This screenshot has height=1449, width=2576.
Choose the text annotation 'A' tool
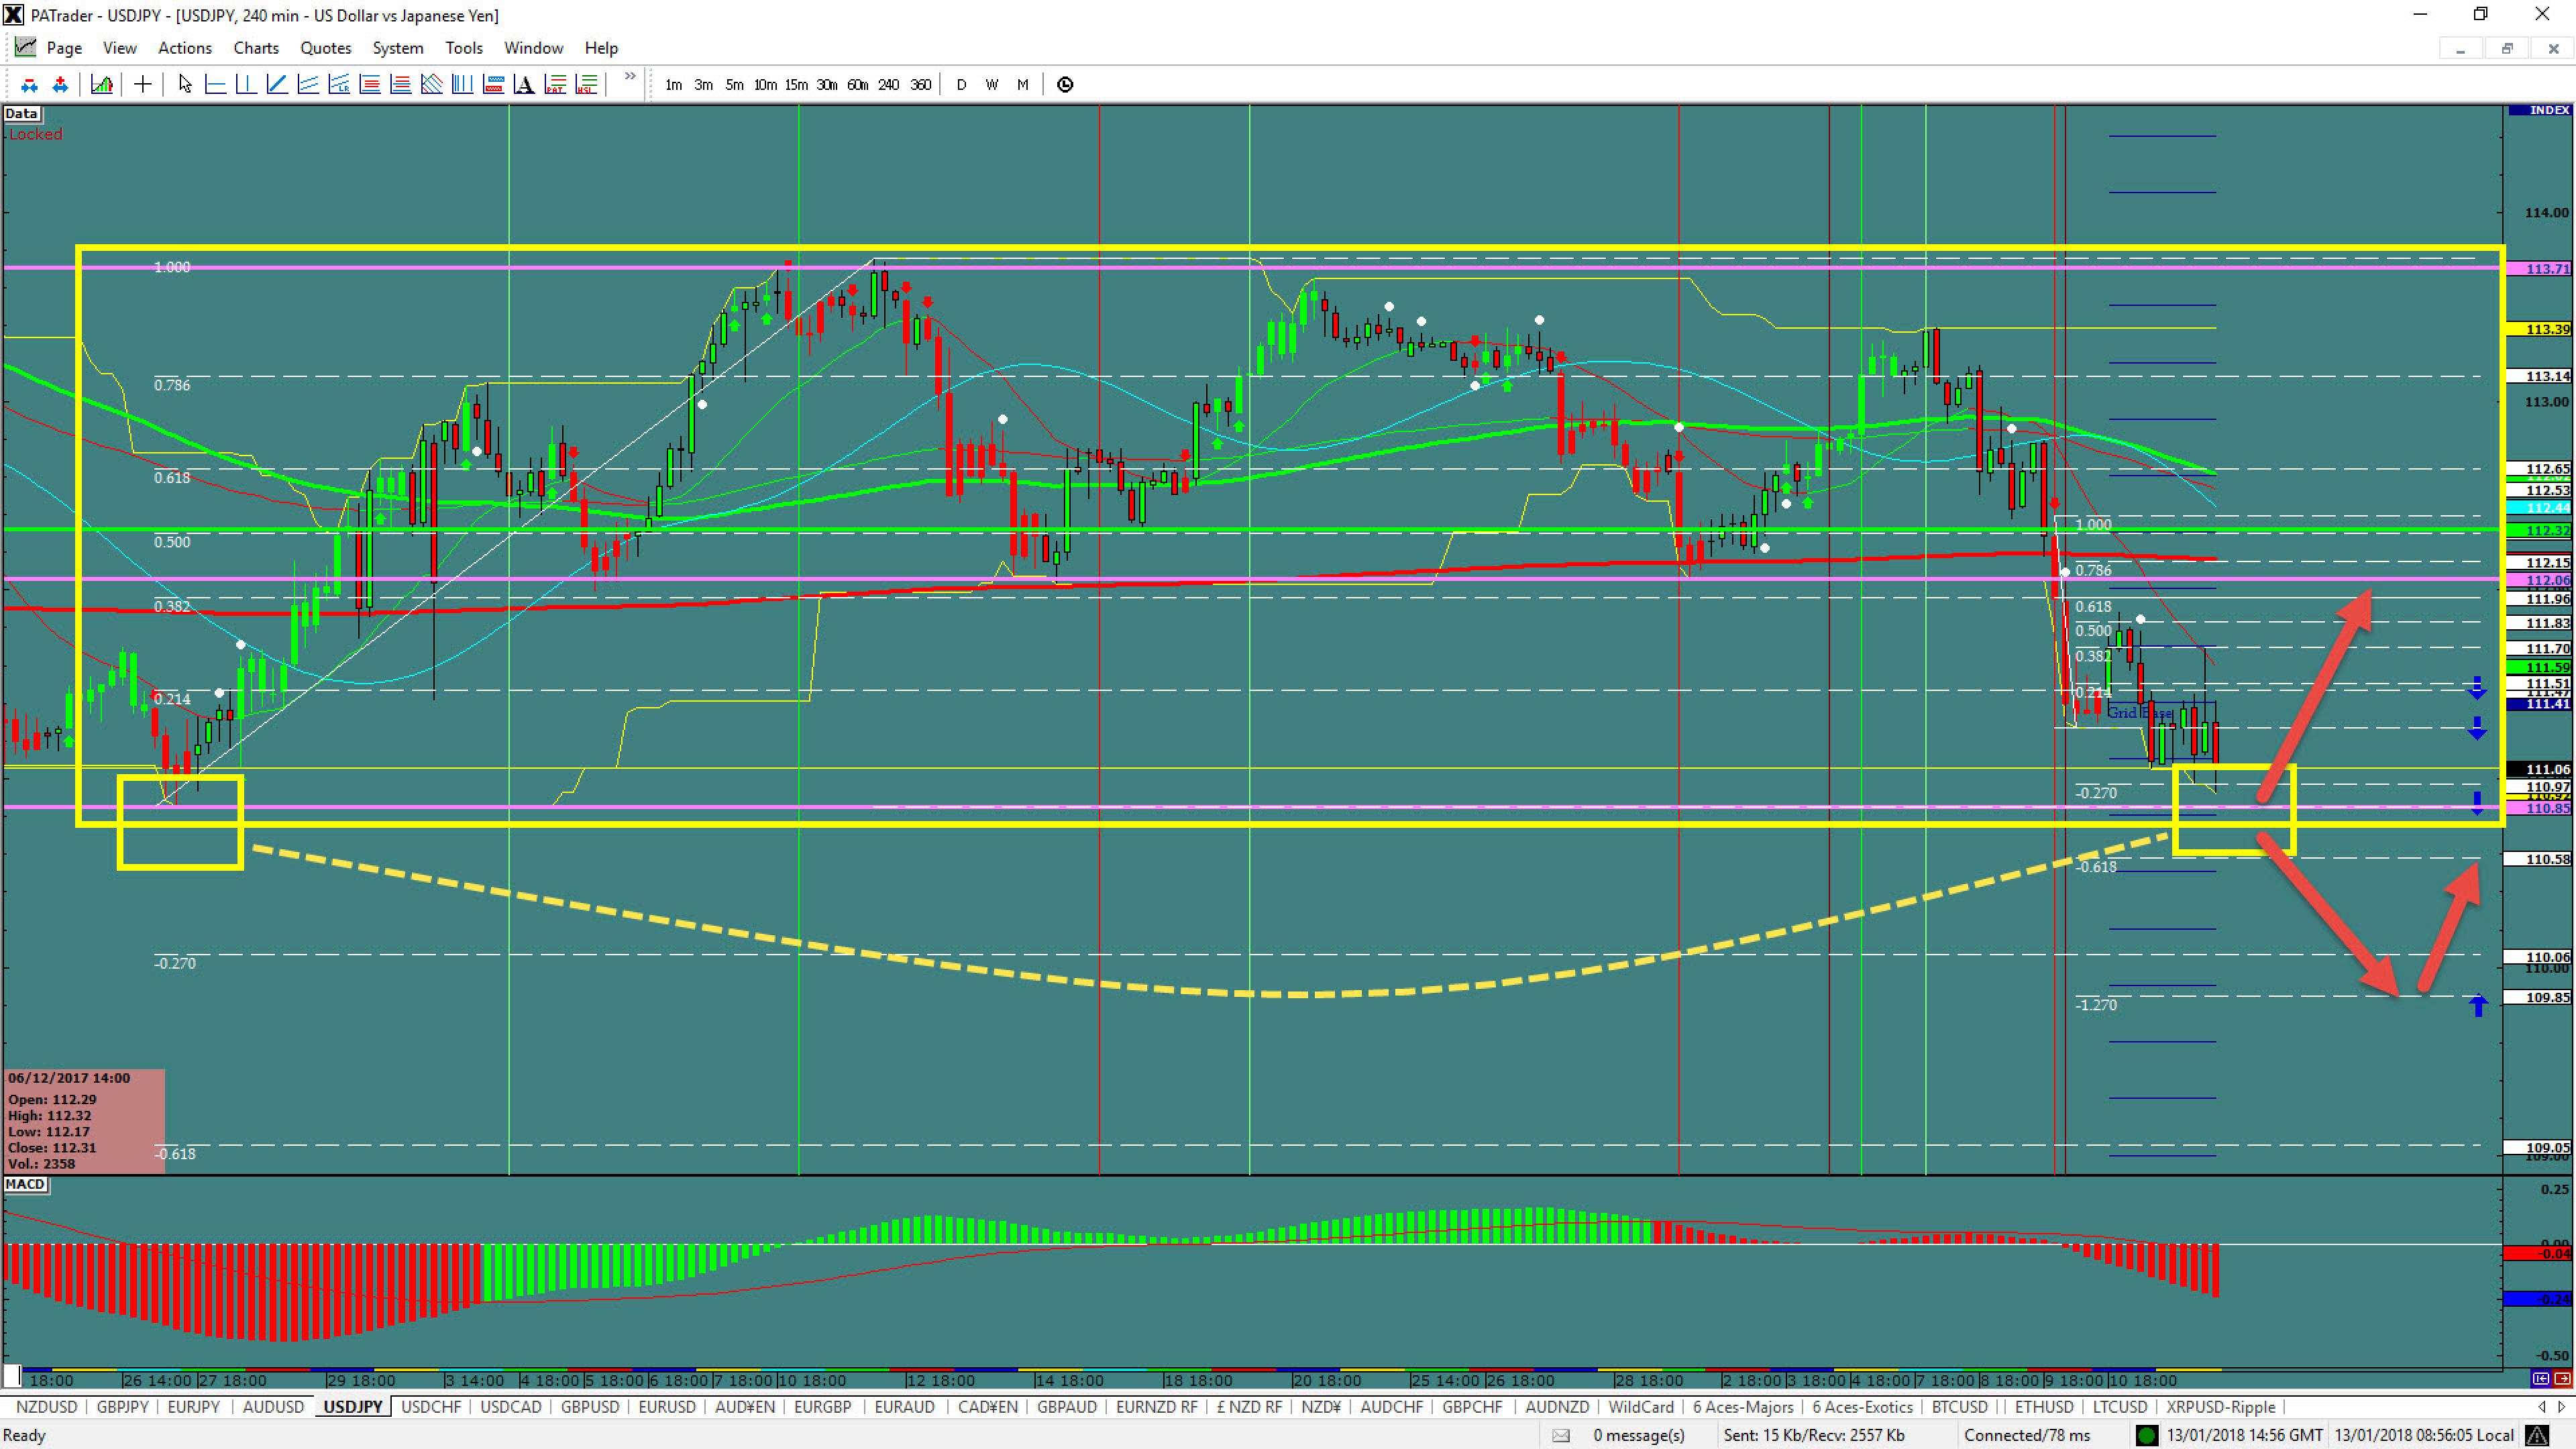point(524,85)
